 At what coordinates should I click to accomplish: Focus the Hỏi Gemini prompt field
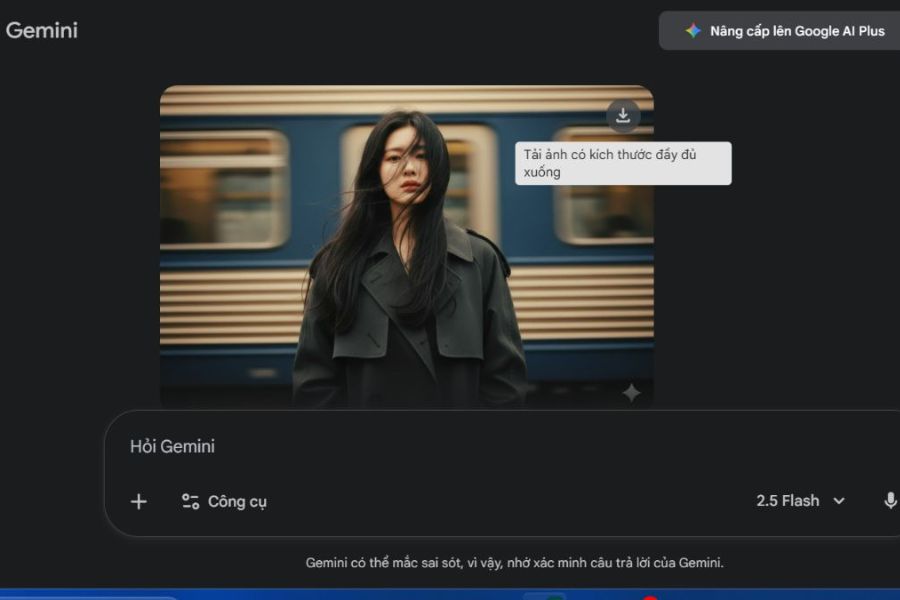coord(450,447)
